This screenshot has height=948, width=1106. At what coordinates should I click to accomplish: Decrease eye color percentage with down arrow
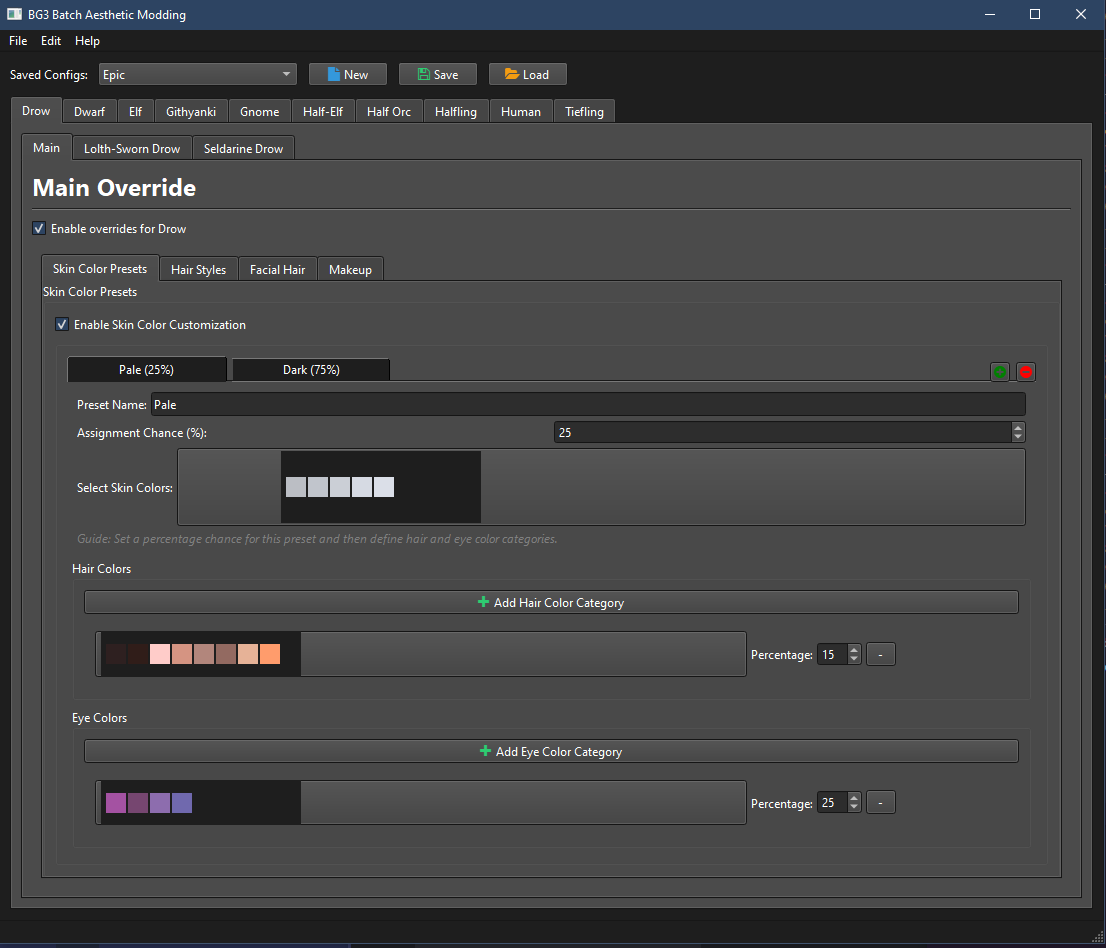click(x=854, y=808)
